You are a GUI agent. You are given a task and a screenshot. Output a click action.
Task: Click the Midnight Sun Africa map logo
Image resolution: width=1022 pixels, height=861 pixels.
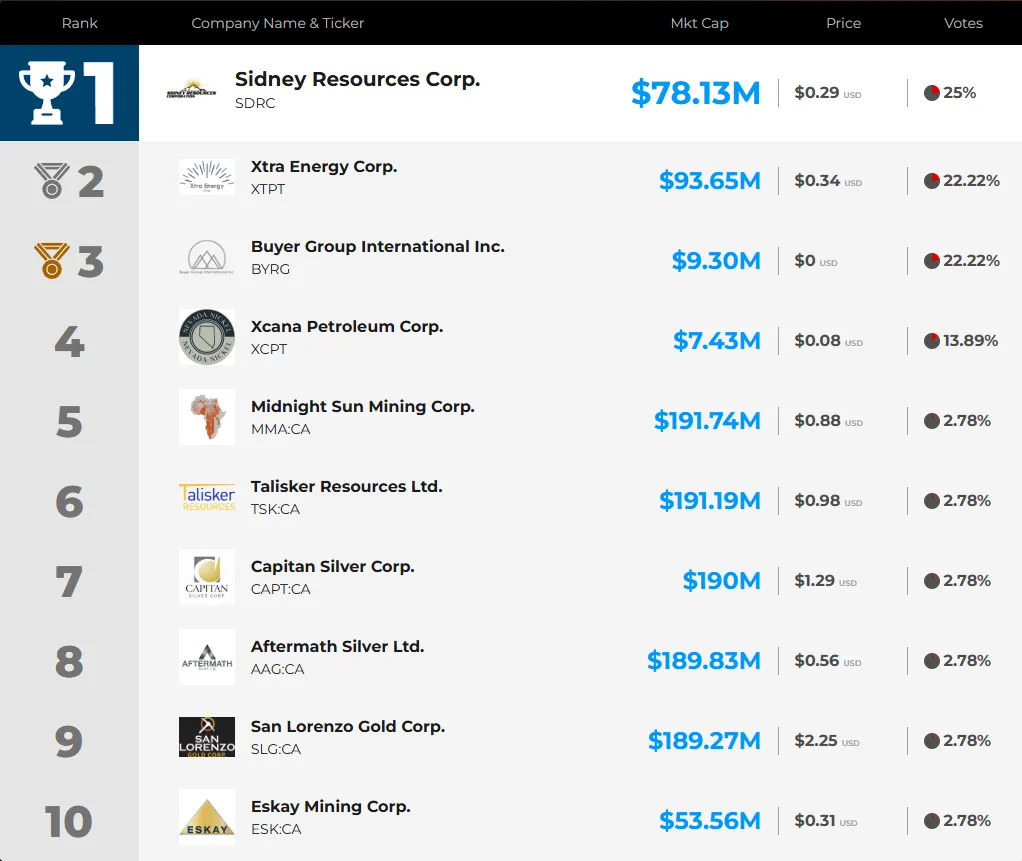[207, 417]
